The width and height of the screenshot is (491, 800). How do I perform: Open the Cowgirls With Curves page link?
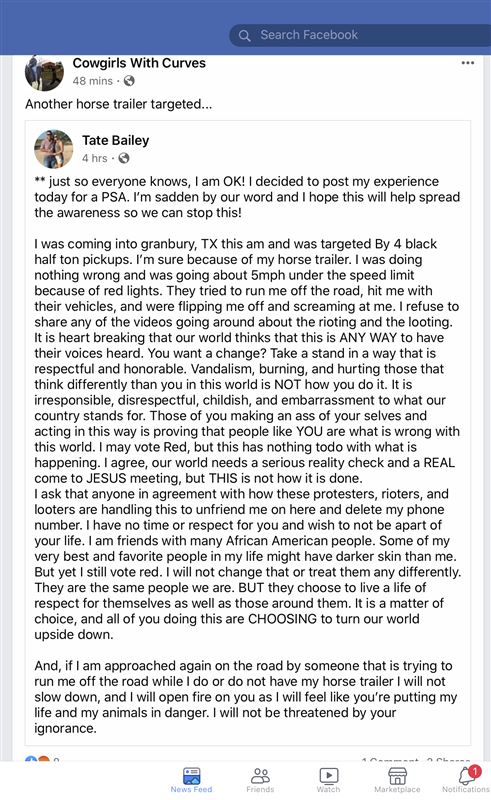139,63
